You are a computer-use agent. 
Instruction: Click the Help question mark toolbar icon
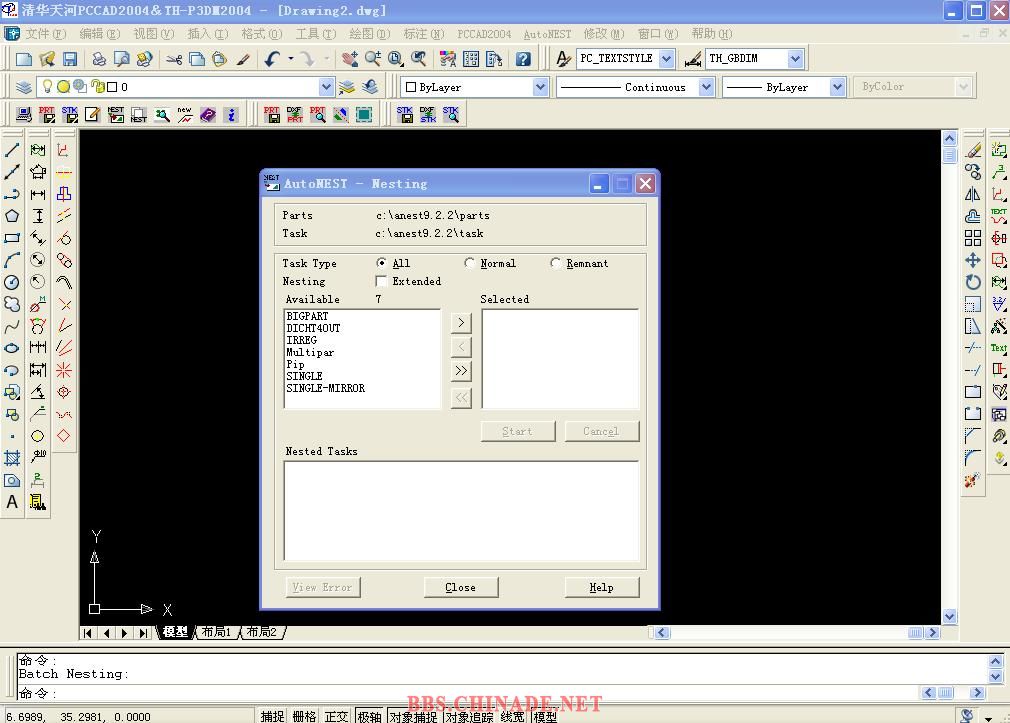[522, 59]
